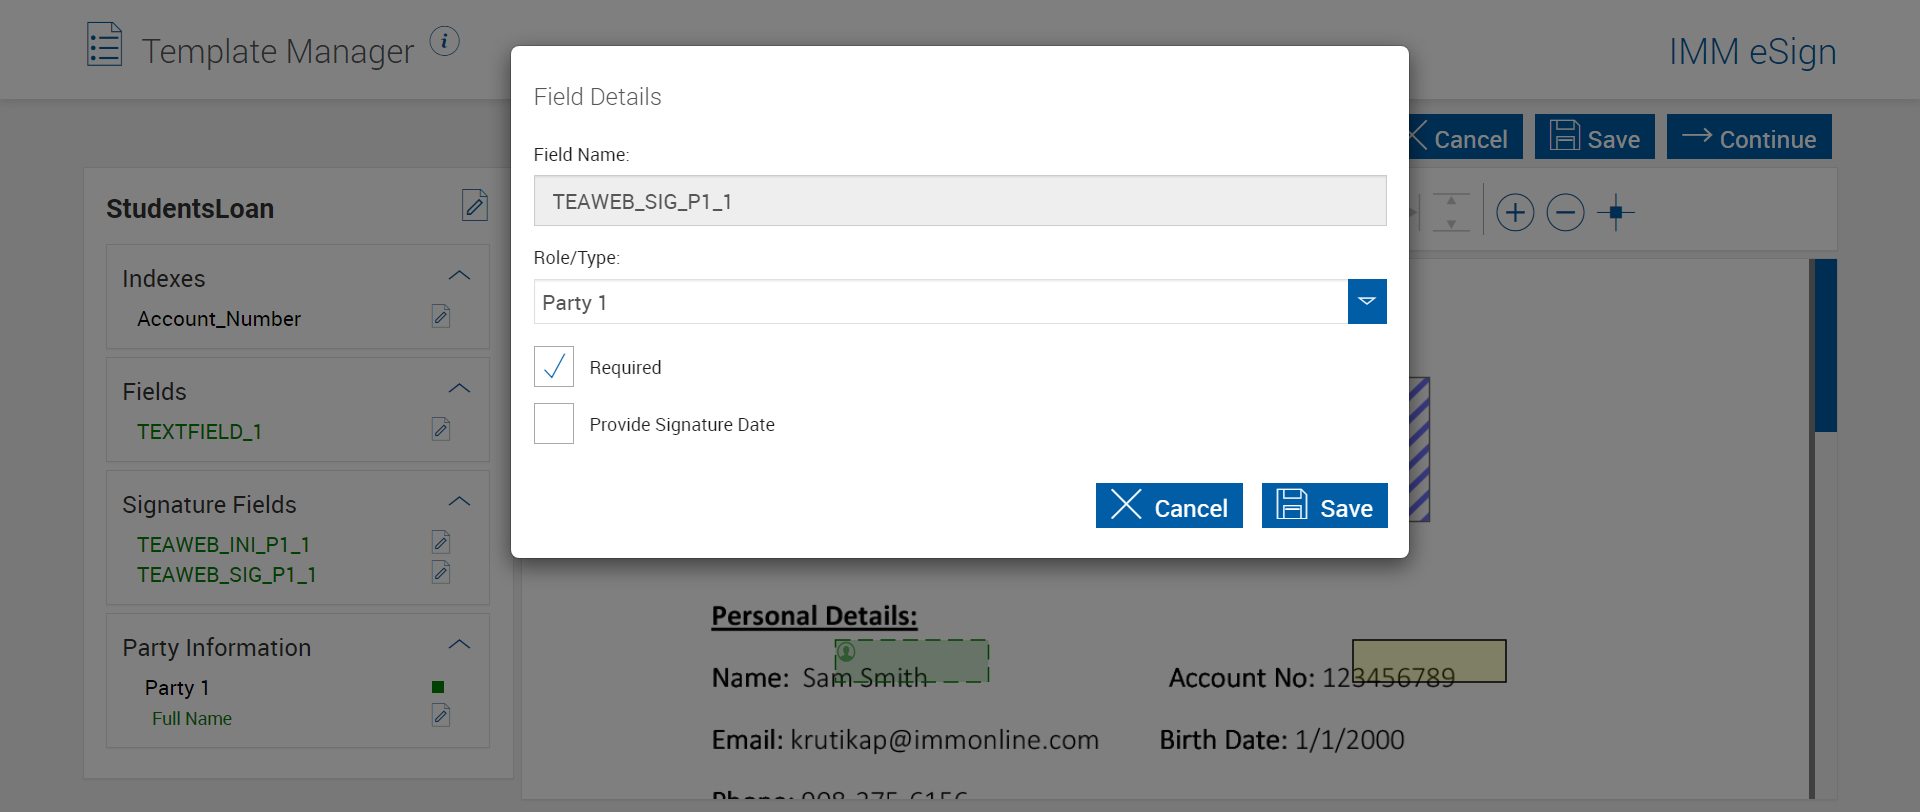Click edit icon next to Account_Number
The width and height of the screenshot is (1920, 812).
click(441, 317)
